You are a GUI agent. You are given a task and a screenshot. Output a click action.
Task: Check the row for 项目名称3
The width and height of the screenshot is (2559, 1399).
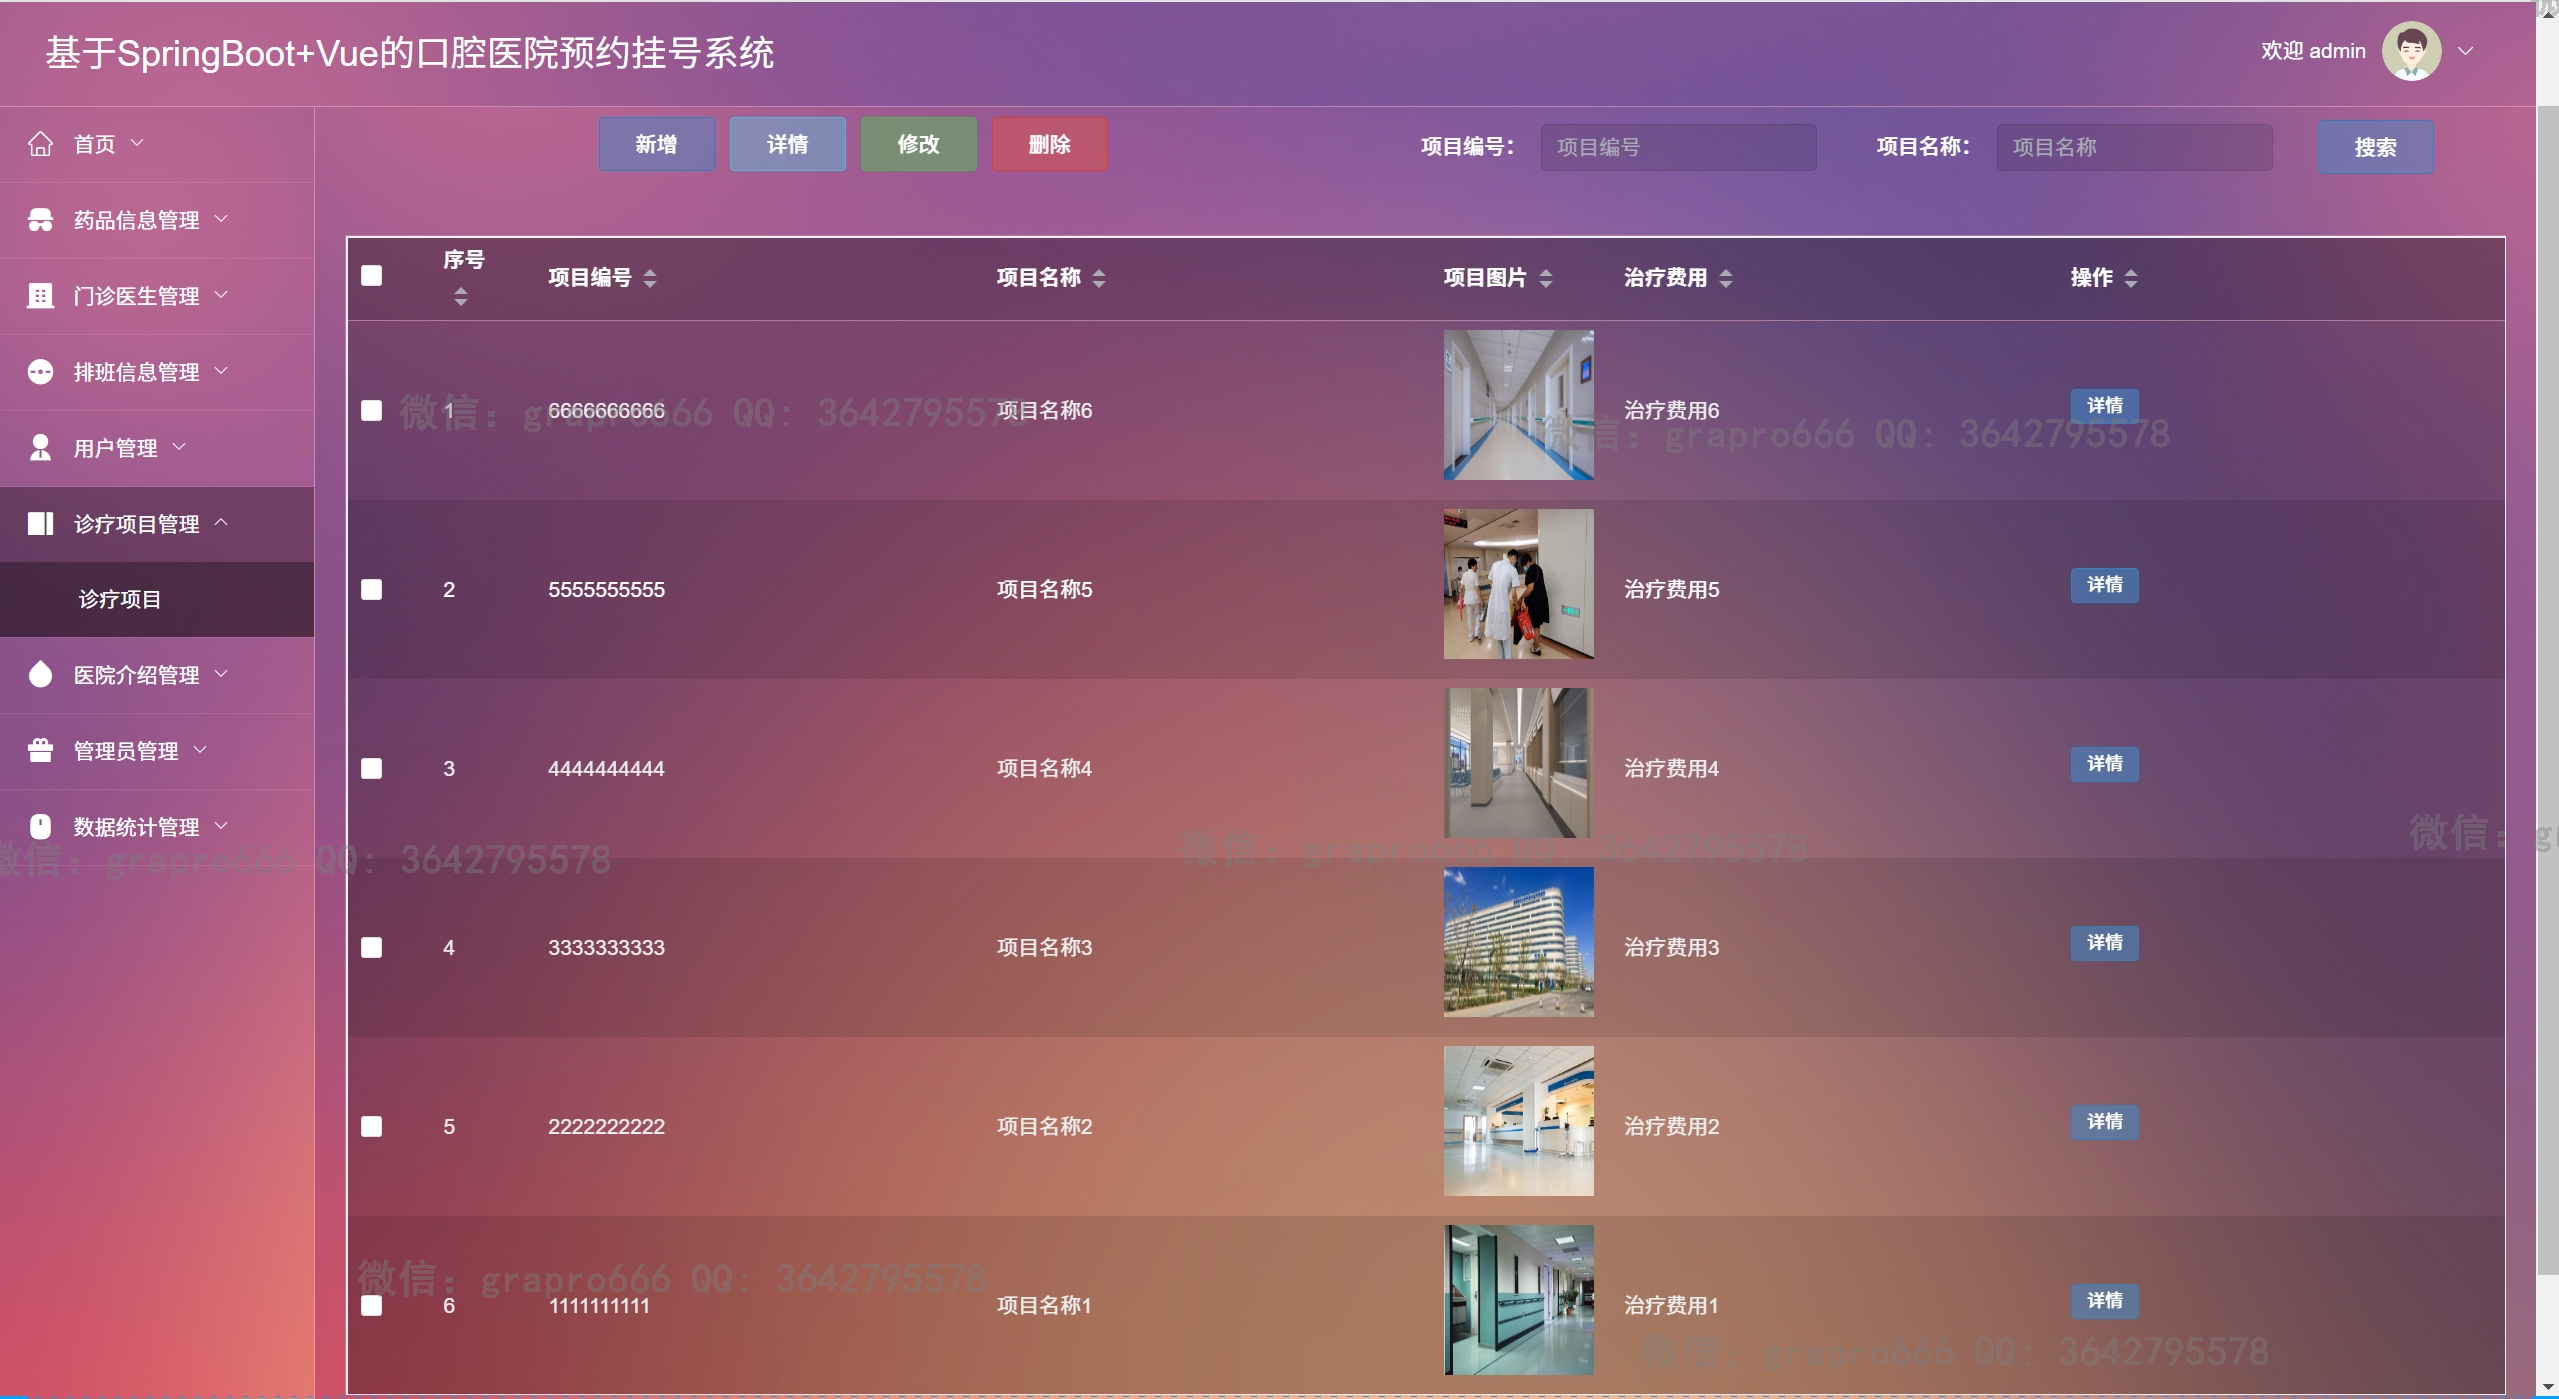coord(371,947)
